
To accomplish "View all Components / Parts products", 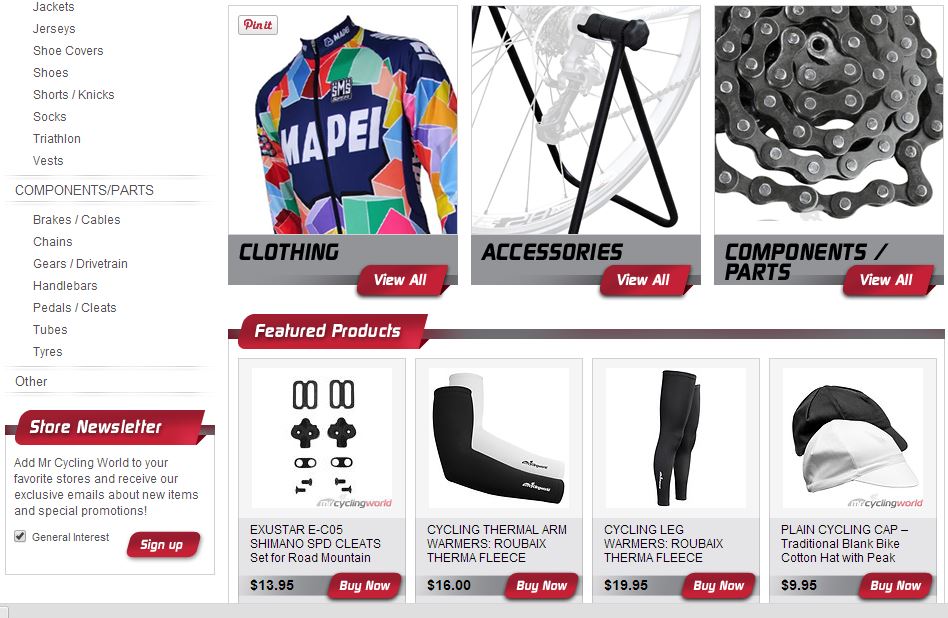I will click(x=886, y=280).
